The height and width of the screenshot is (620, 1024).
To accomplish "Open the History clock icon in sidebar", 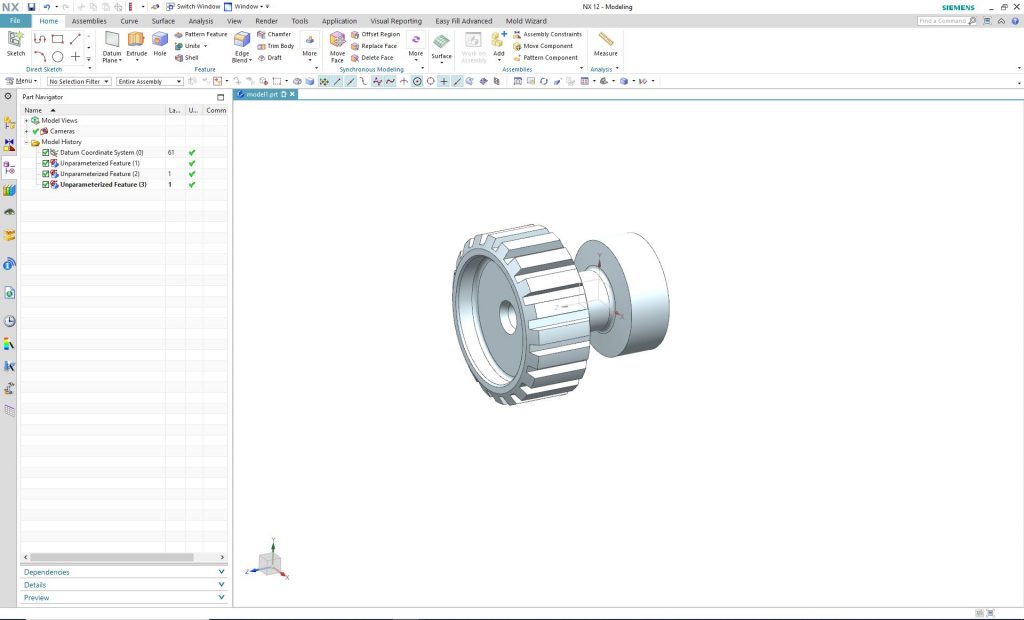I will (9, 321).
